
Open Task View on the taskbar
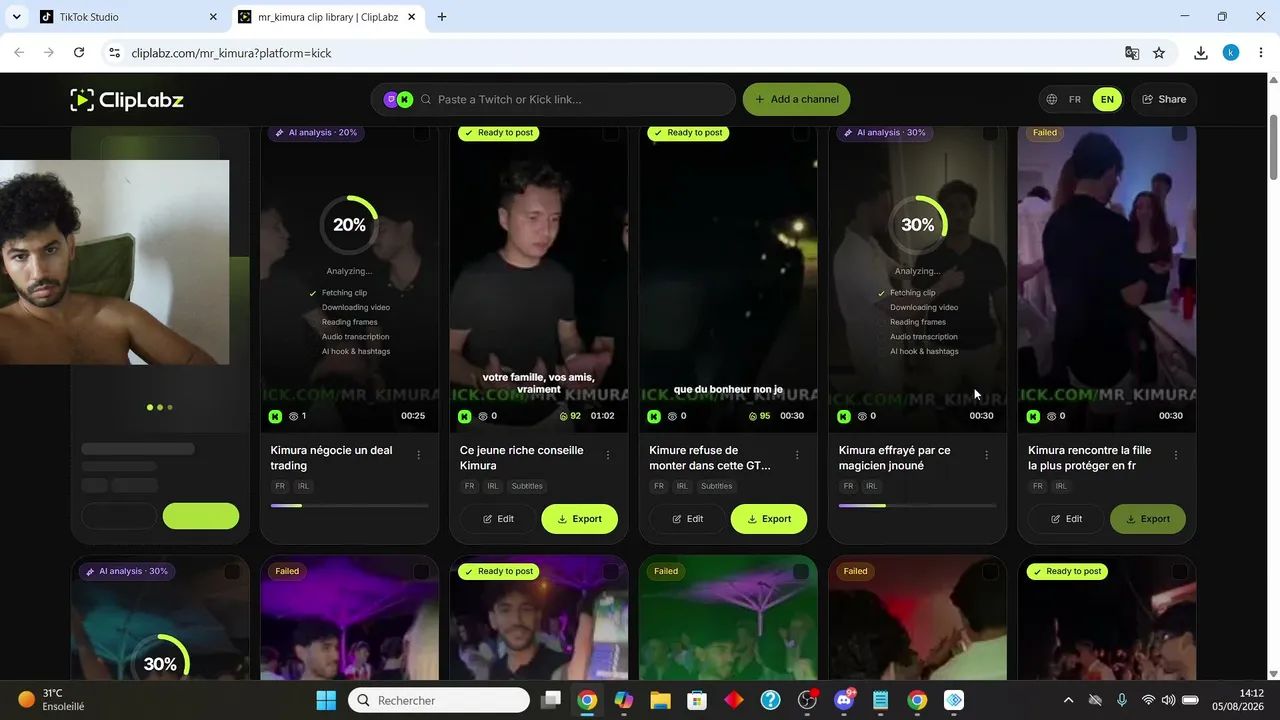click(550, 700)
